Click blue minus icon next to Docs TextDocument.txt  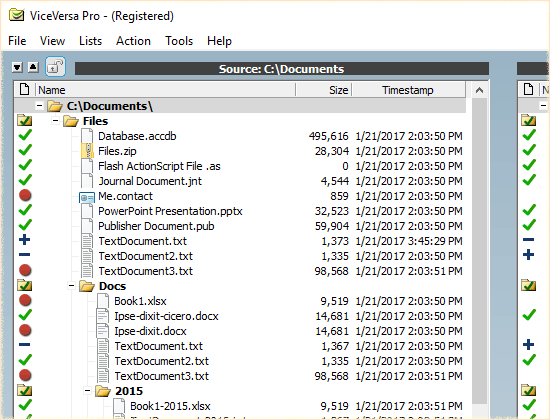[25, 345]
